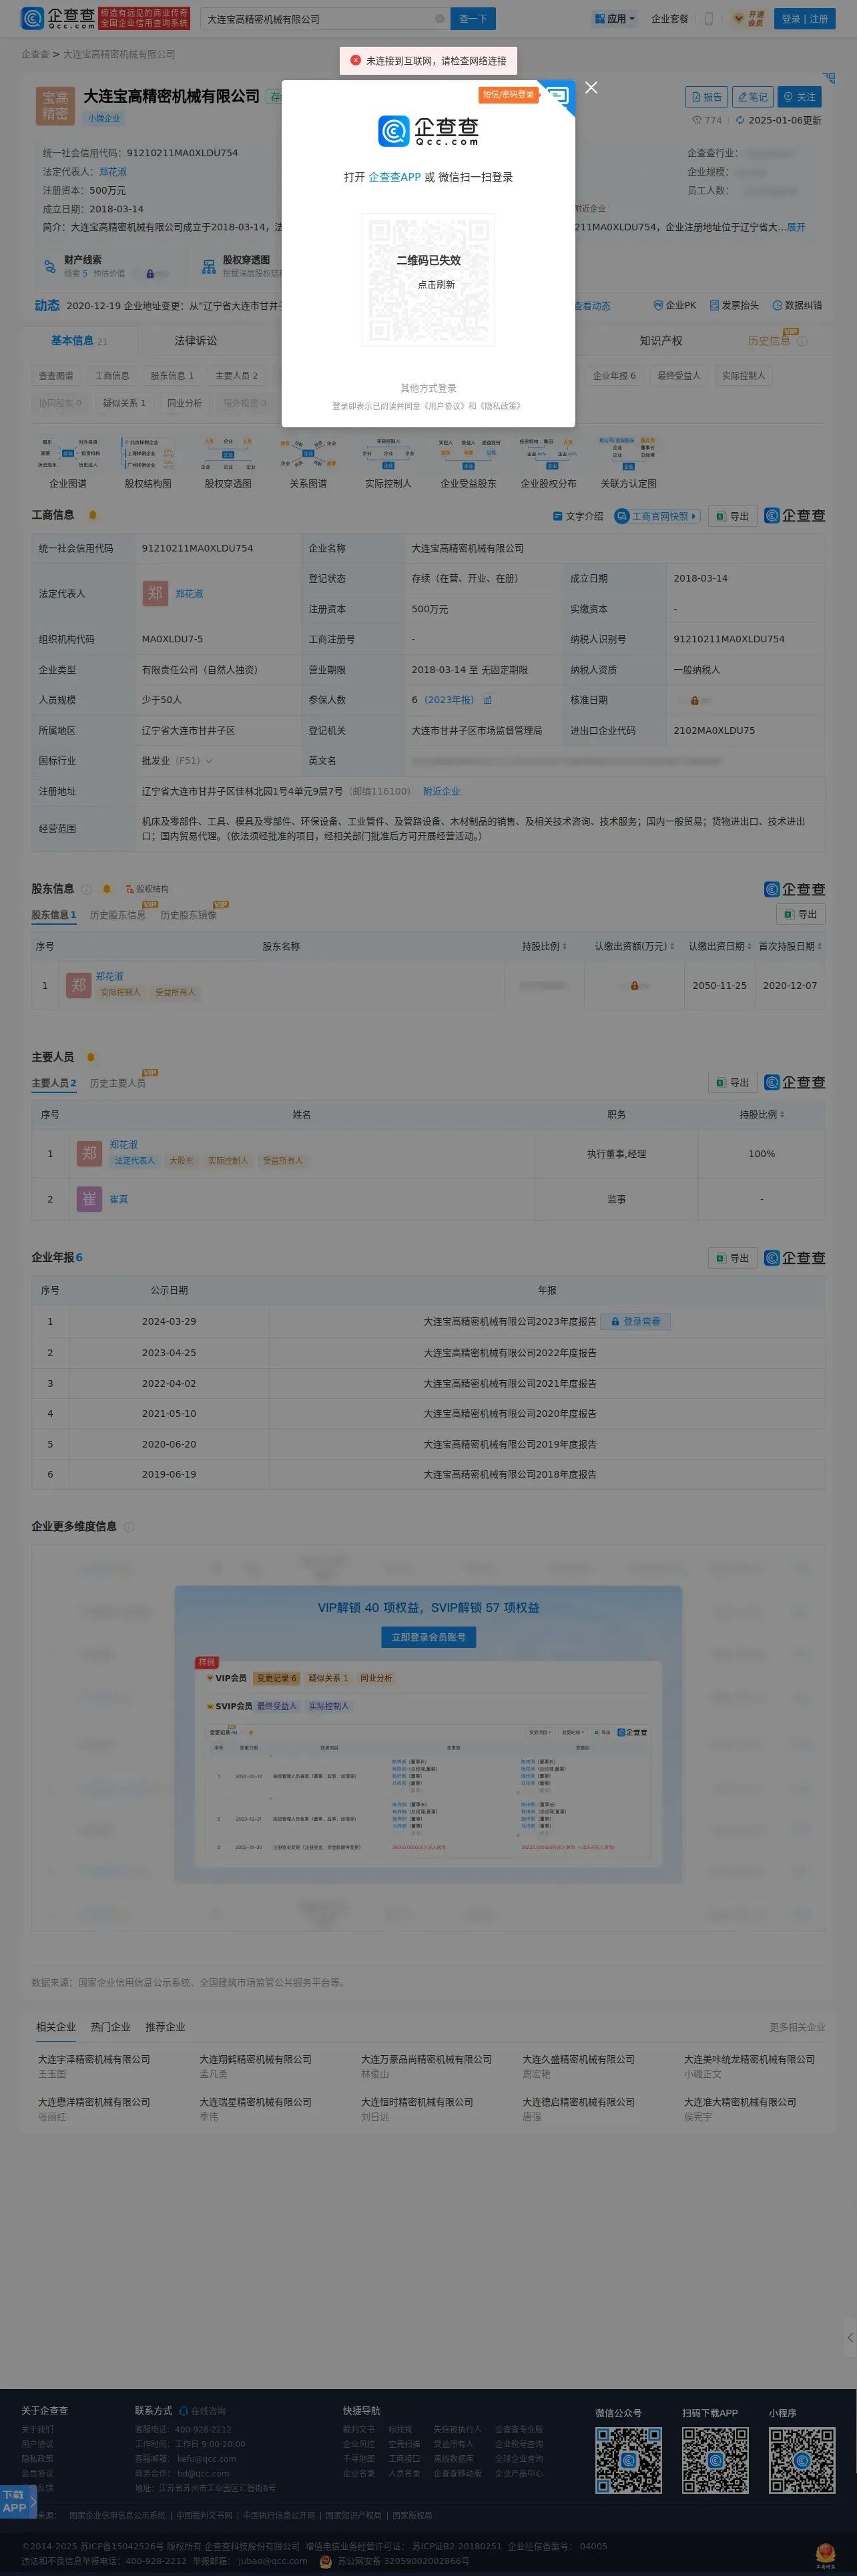Open 股权结构图 thumbnail
The width and height of the screenshot is (857, 2576).
[x=148, y=462]
